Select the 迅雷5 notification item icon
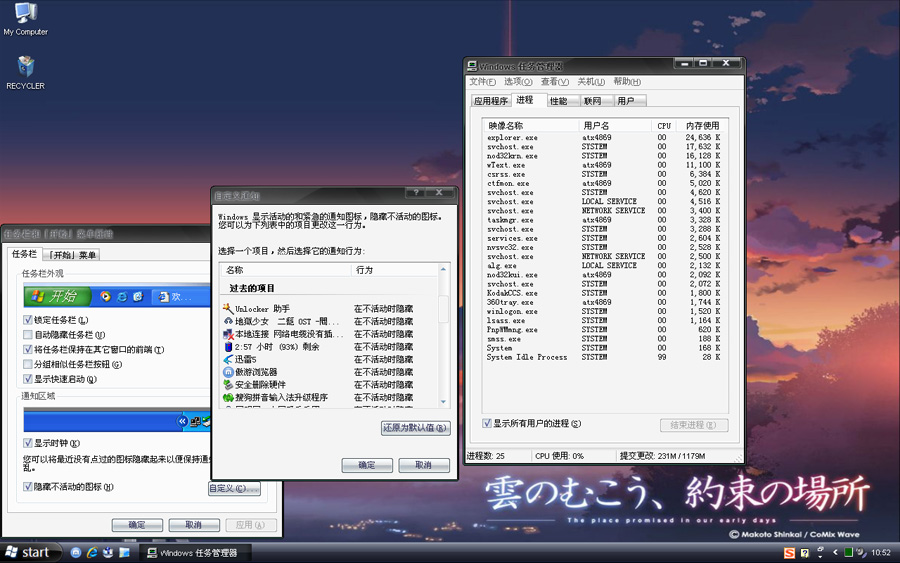 (x=228, y=359)
